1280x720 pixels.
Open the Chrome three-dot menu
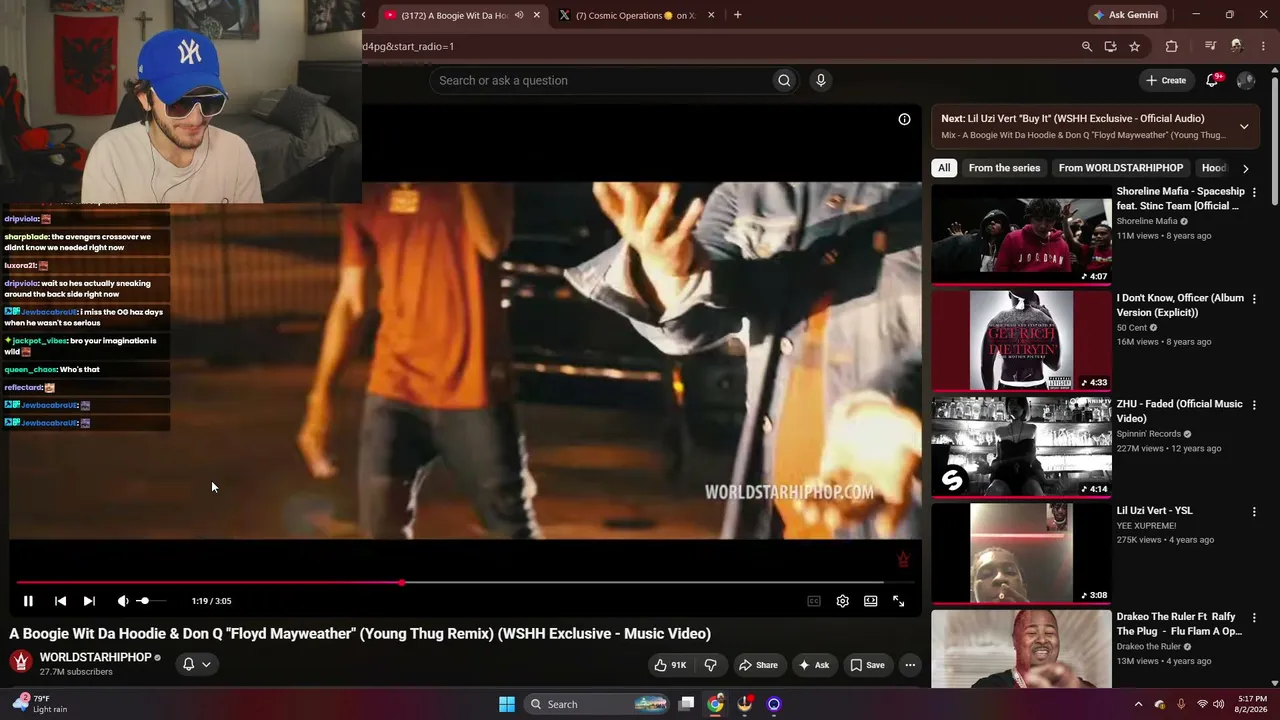[1264, 46]
